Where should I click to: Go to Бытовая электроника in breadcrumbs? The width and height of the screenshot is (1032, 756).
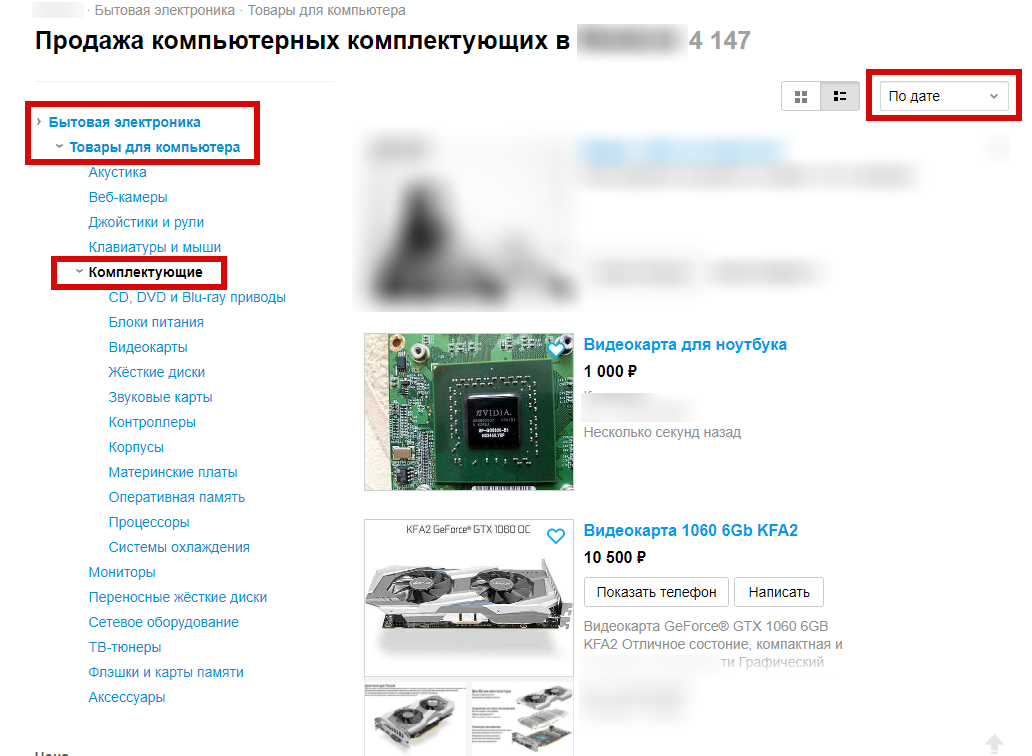tap(165, 11)
